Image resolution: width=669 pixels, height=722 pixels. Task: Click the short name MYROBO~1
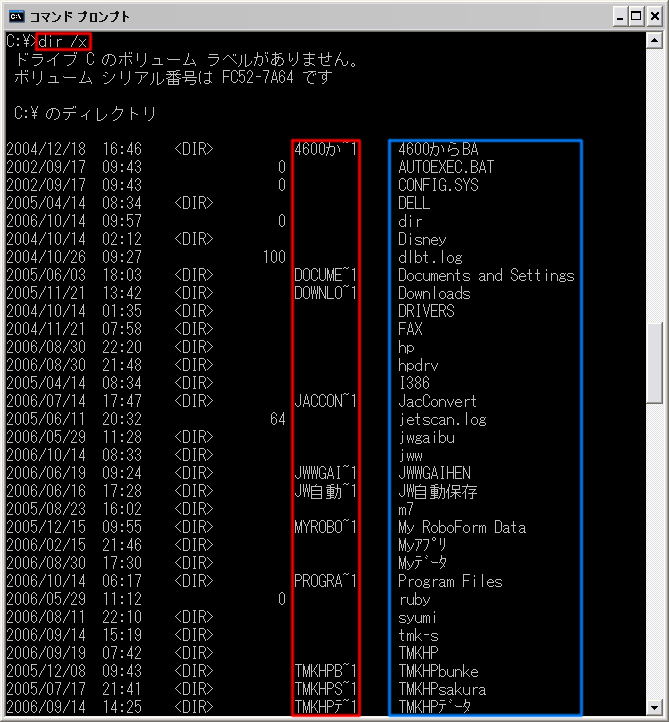326,527
